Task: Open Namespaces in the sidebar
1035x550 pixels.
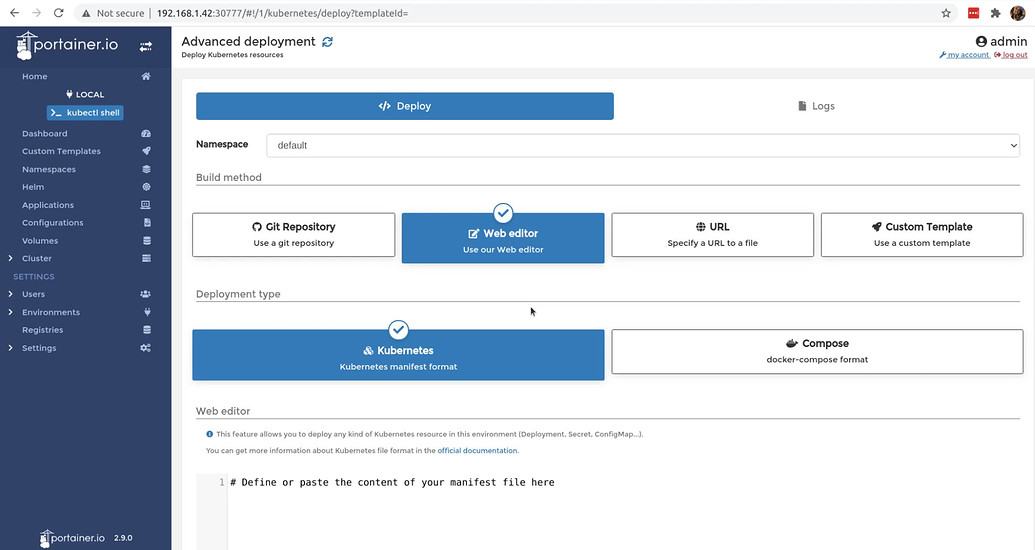Action: tap(49, 169)
